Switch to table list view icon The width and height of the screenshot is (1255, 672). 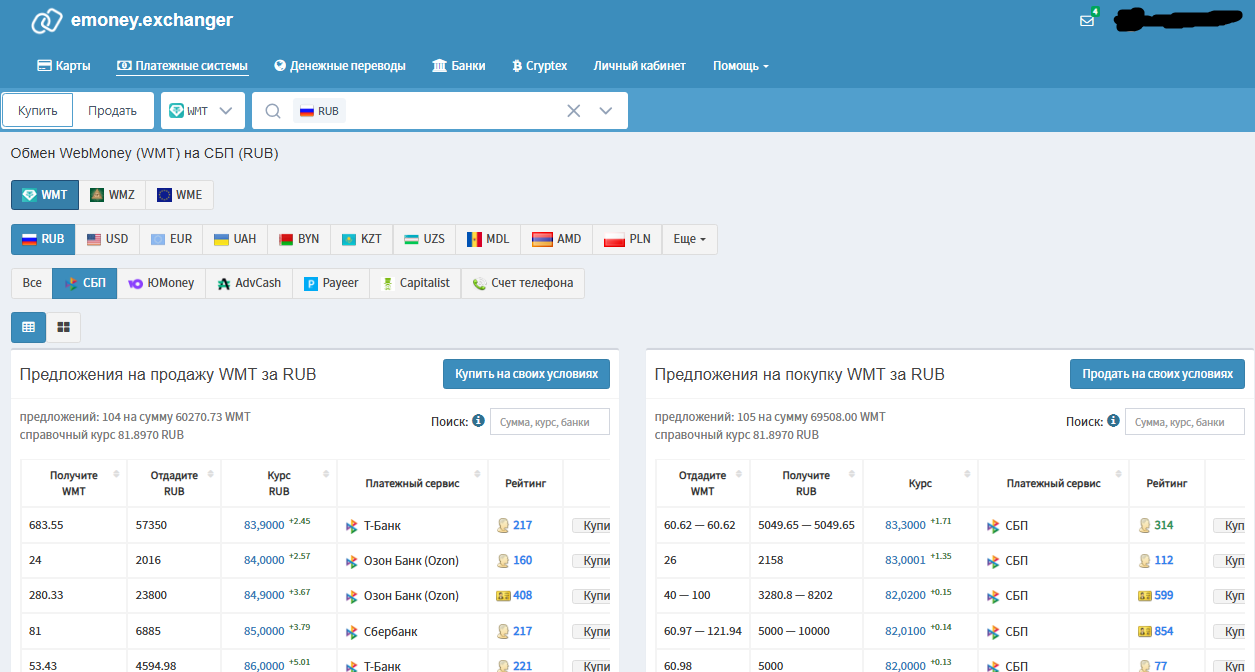28,327
